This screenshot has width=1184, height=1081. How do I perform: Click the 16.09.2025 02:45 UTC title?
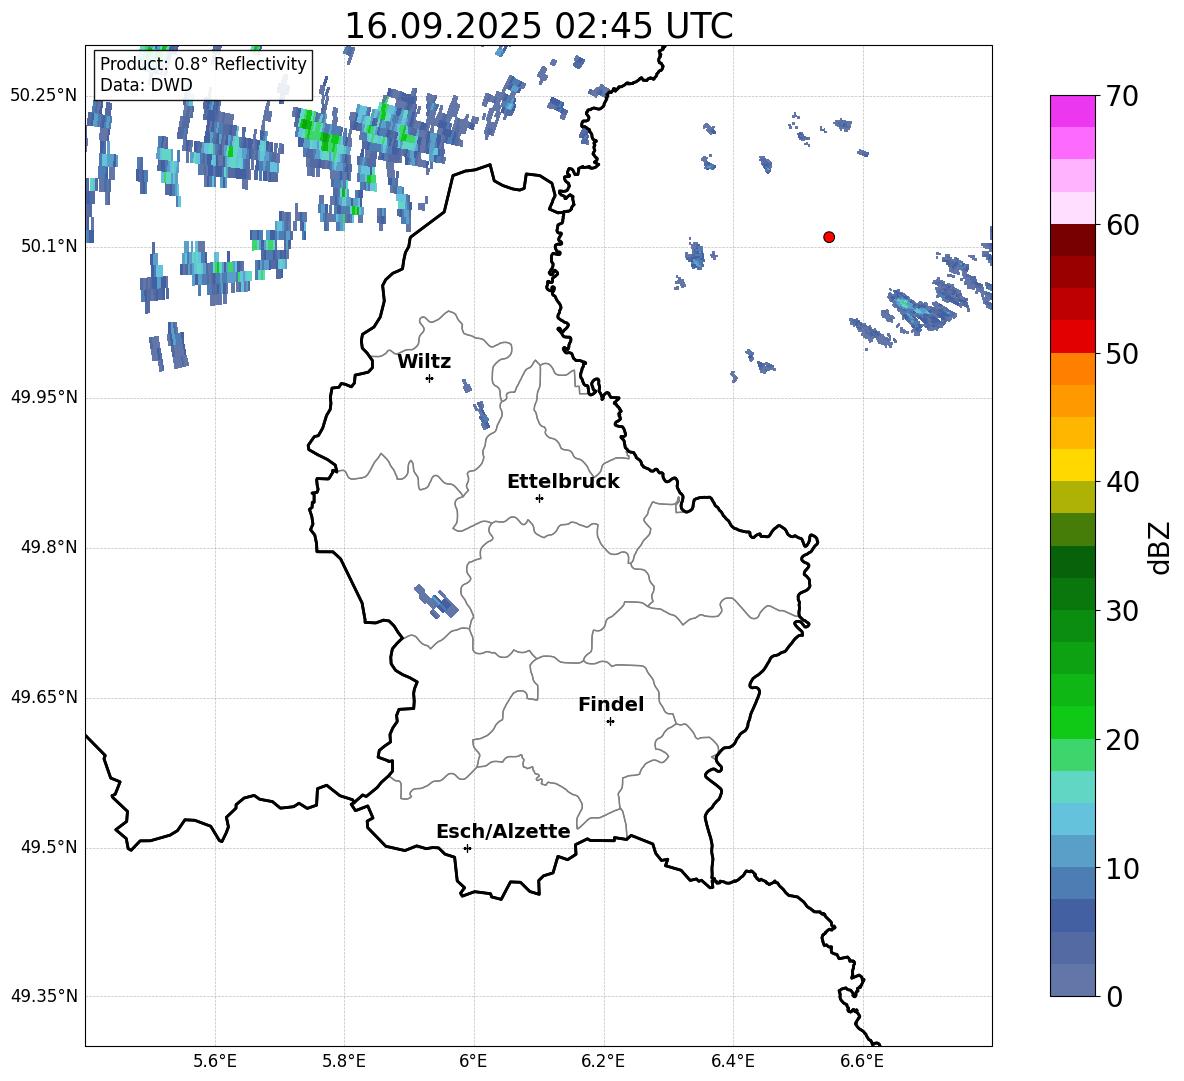pyautogui.click(x=538, y=27)
